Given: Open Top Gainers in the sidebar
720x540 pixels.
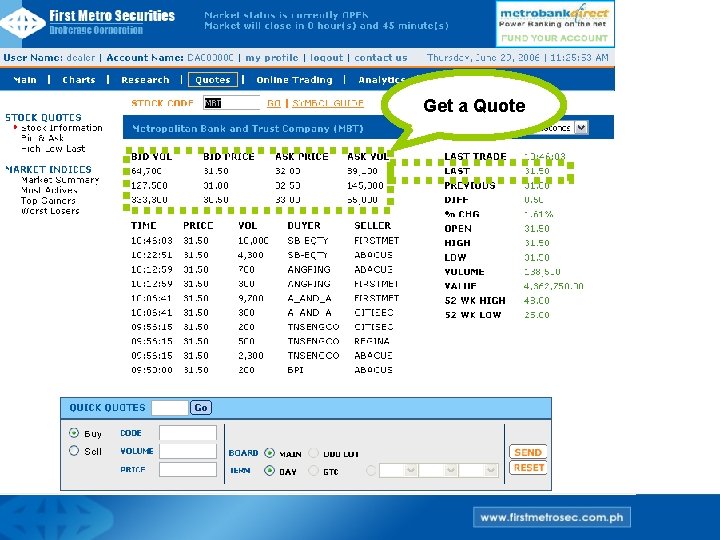Looking at the screenshot, I should point(48,201).
